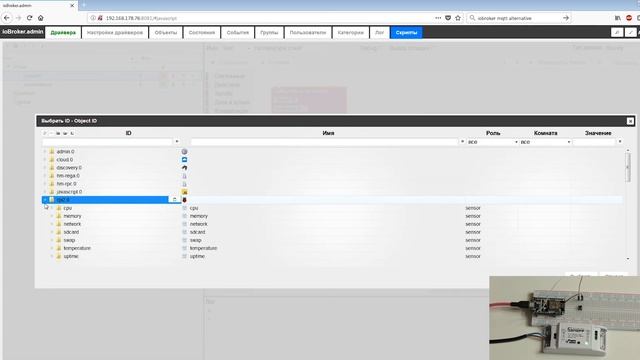Click the dialog scrollbar thumb
640x360 pixels.
(x=628, y=168)
